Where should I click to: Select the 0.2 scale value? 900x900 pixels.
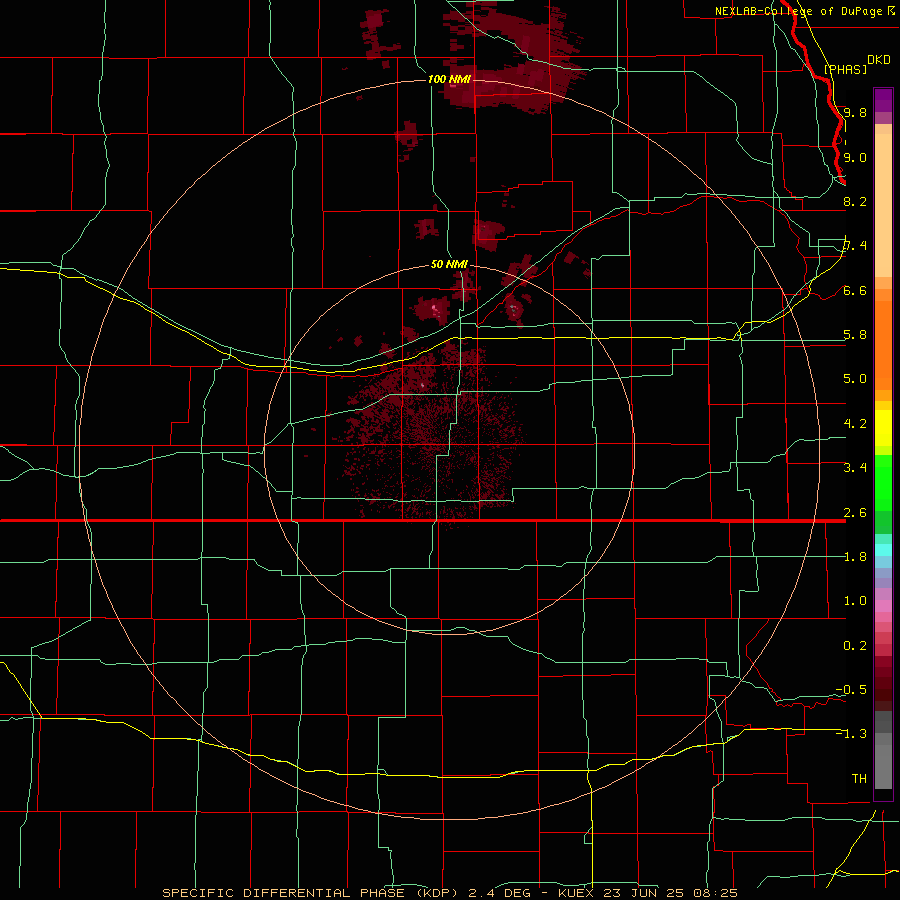855,646
